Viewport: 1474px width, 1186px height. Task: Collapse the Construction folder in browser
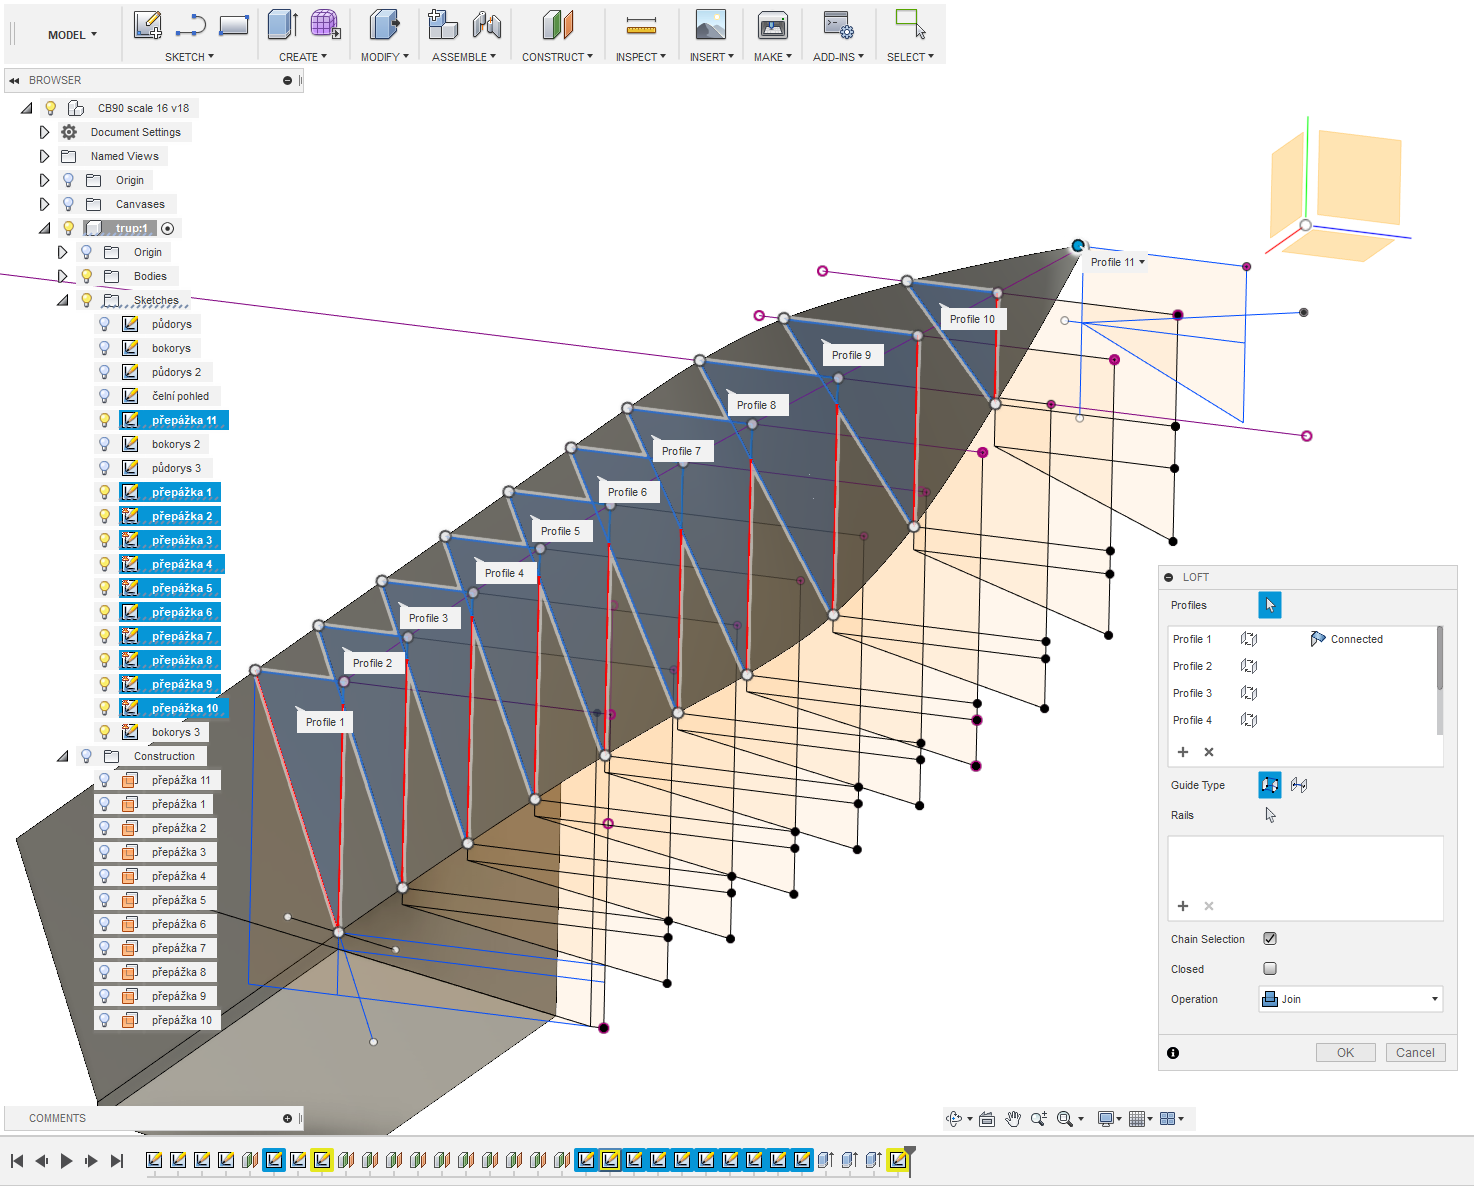tap(63, 756)
